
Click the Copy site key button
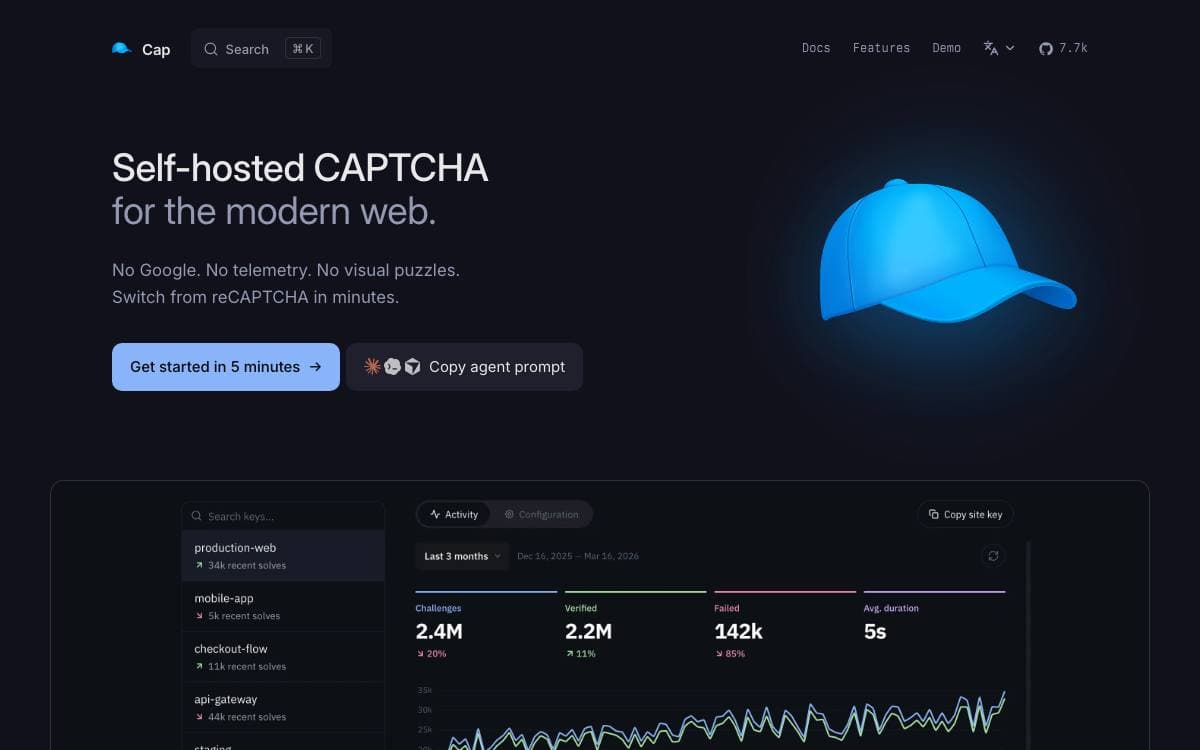point(965,514)
